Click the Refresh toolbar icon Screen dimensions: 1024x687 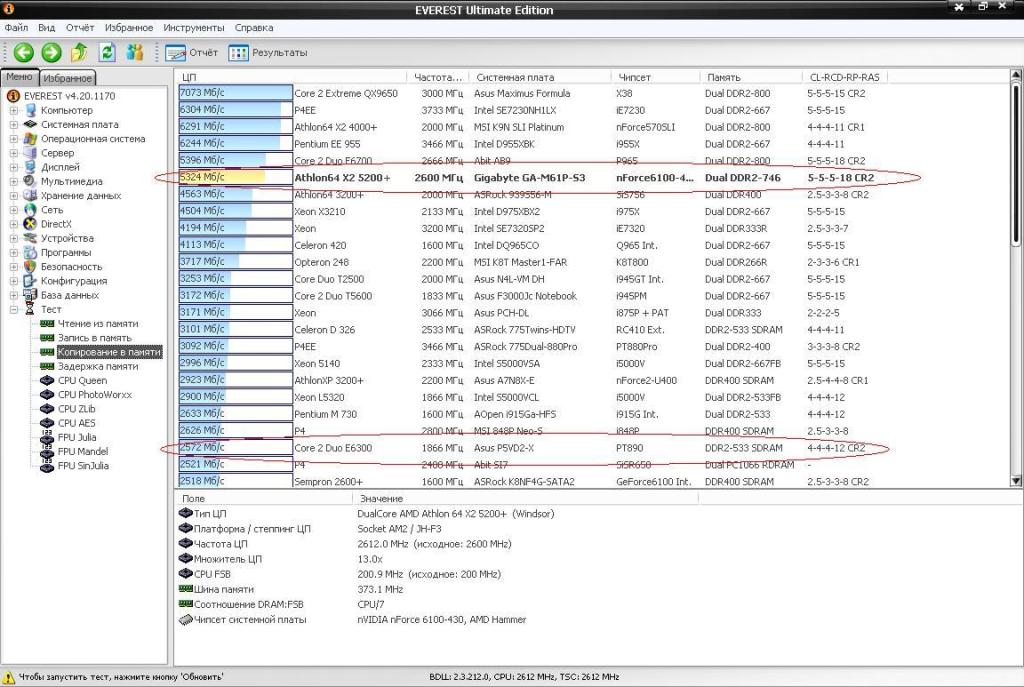click(x=107, y=52)
